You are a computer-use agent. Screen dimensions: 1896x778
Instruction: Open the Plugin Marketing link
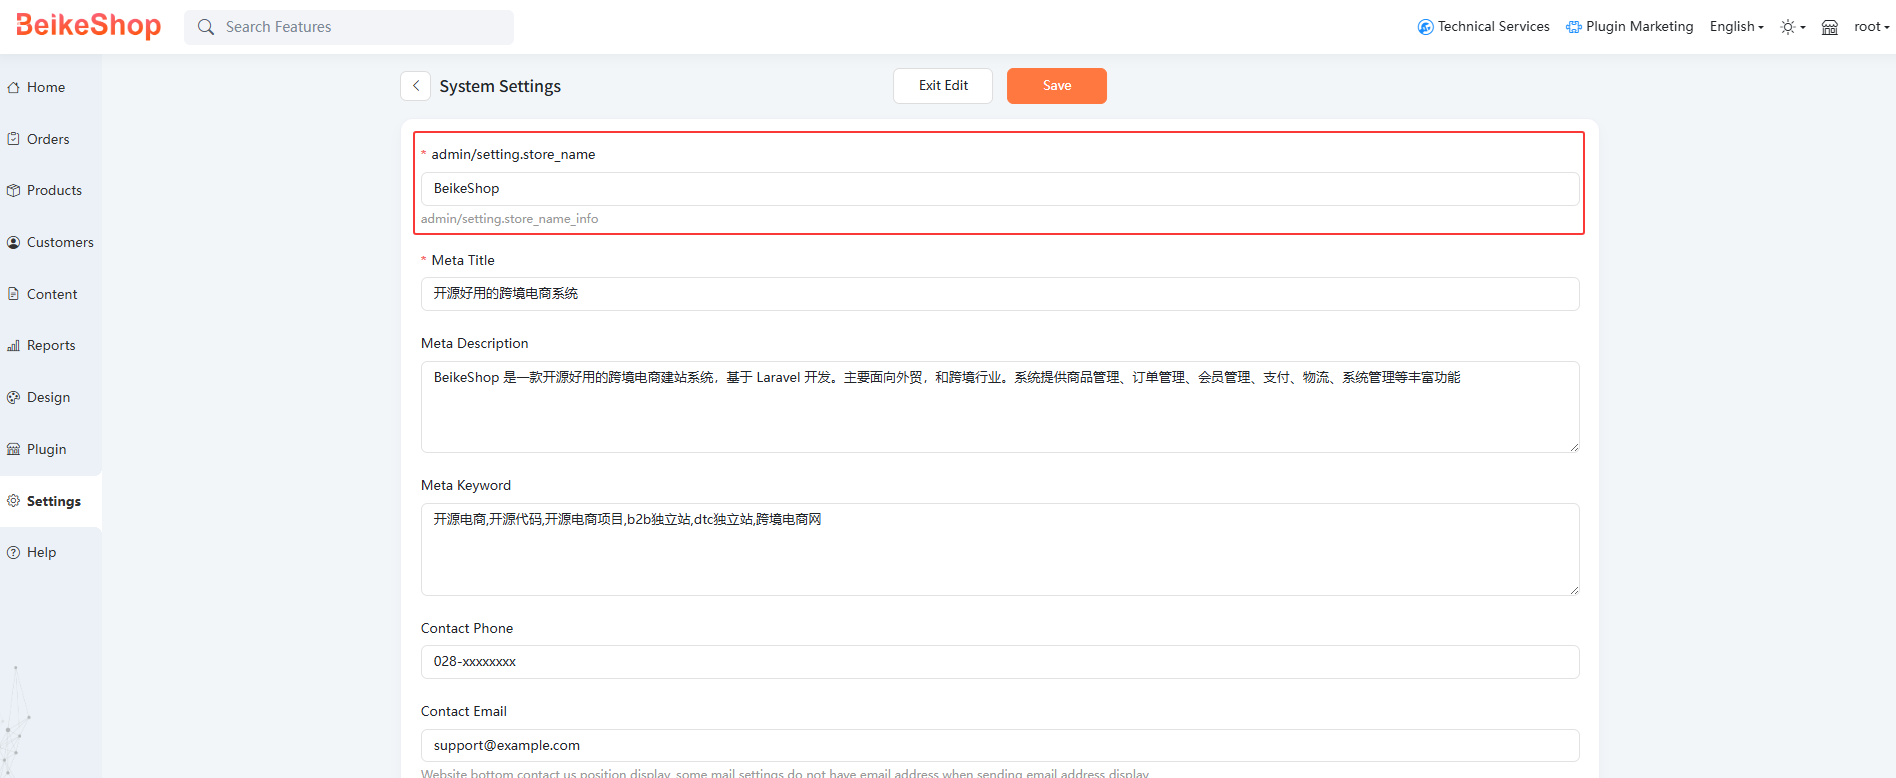tap(1629, 27)
